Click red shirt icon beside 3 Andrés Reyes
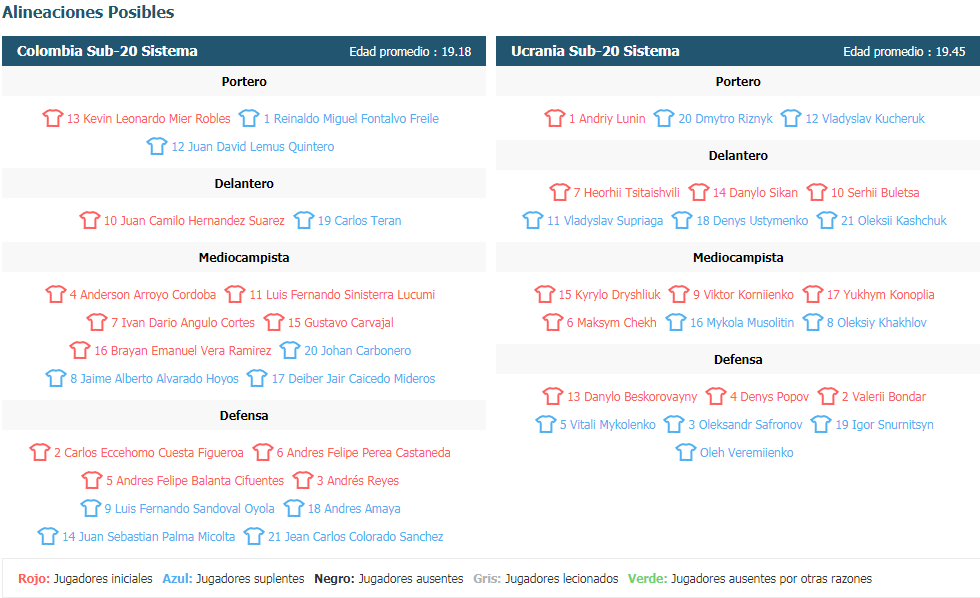The height and width of the screenshot is (598, 980). 302,479
